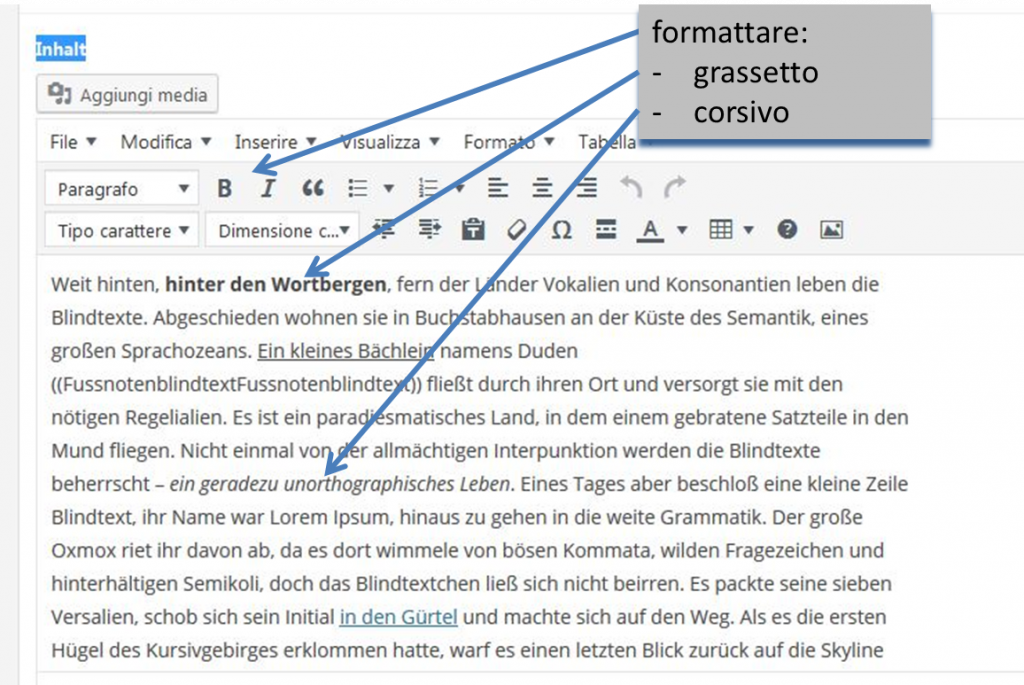Clear formatting with the eraser icon

[516, 230]
